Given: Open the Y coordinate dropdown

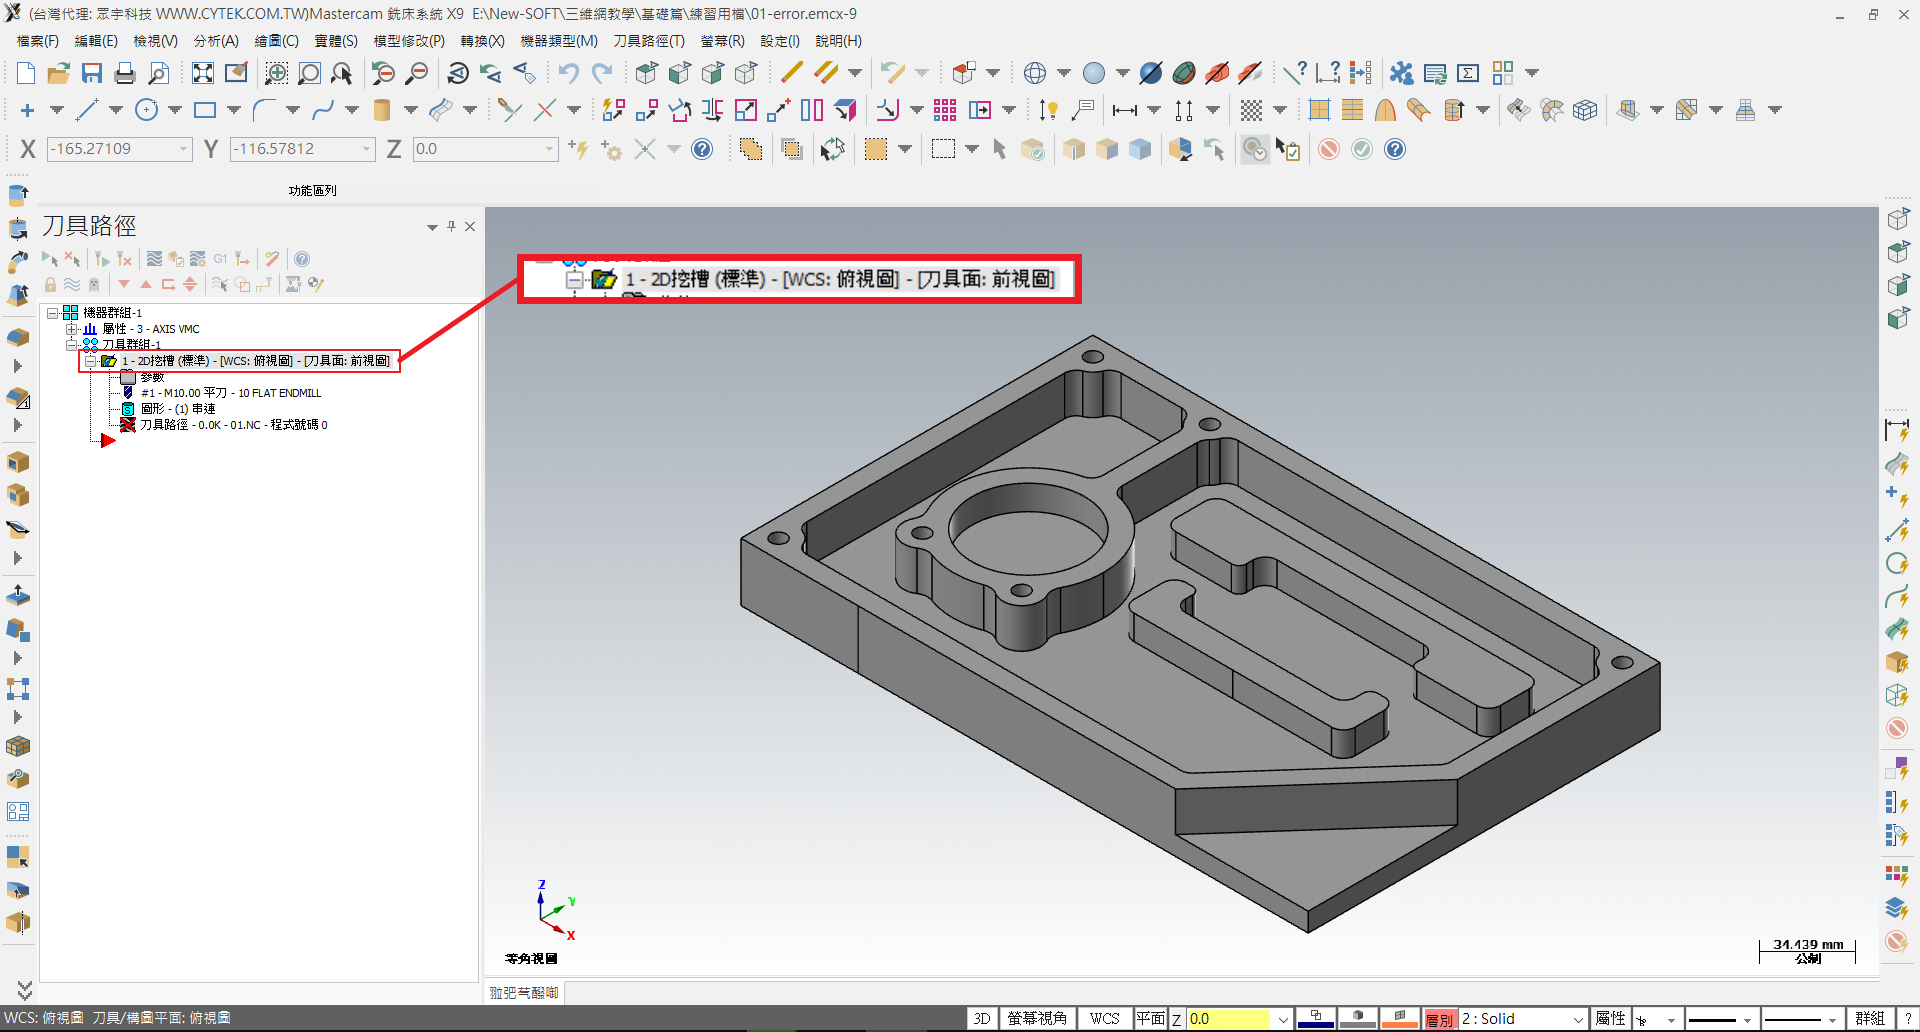Looking at the screenshot, I should [367, 149].
